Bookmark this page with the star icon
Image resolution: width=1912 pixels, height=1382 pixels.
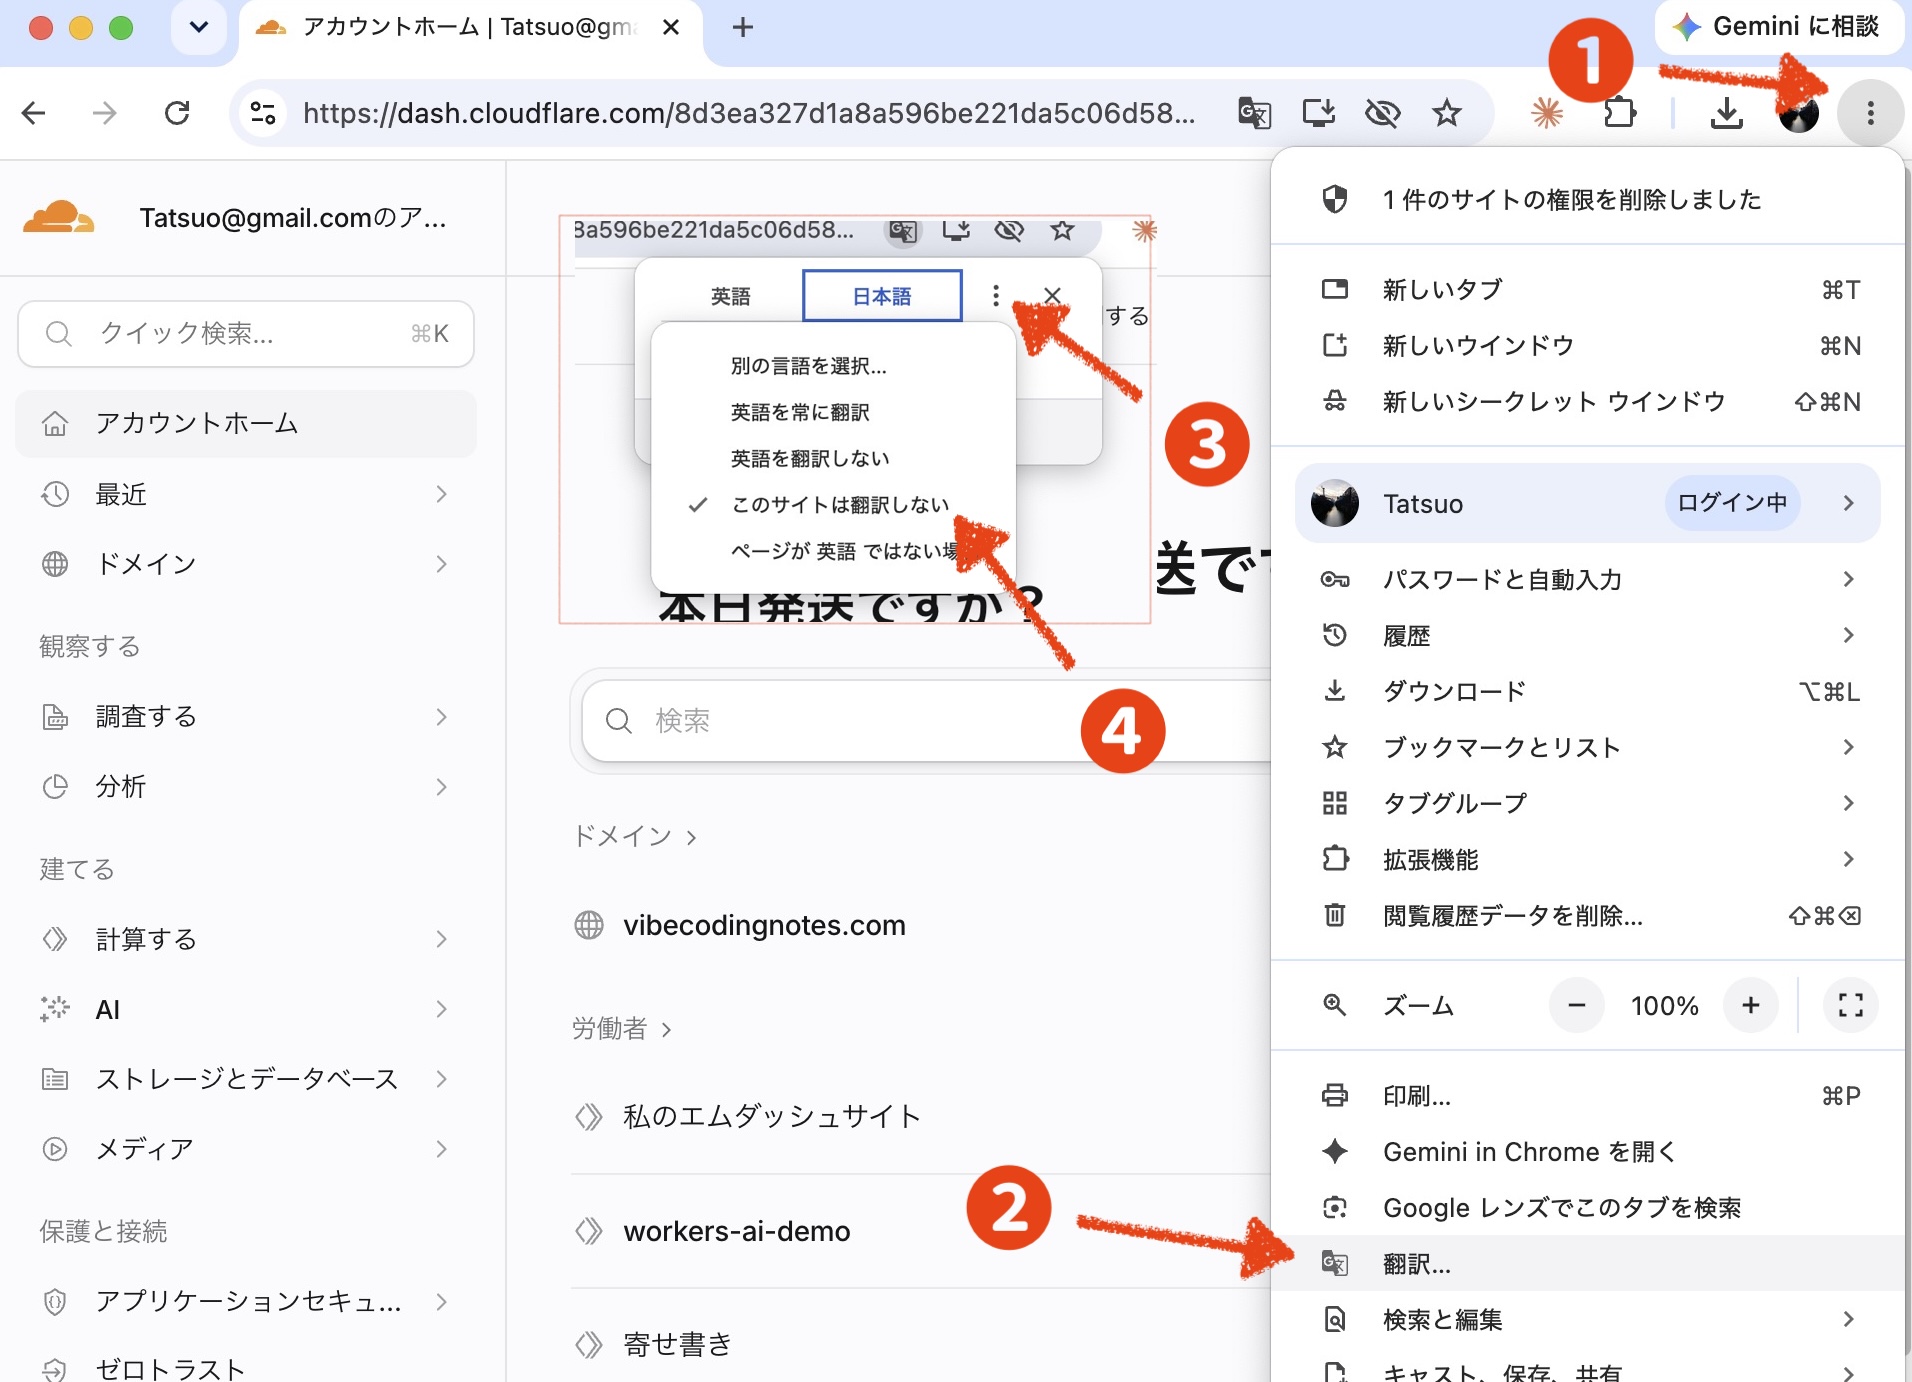point(1447,113)
